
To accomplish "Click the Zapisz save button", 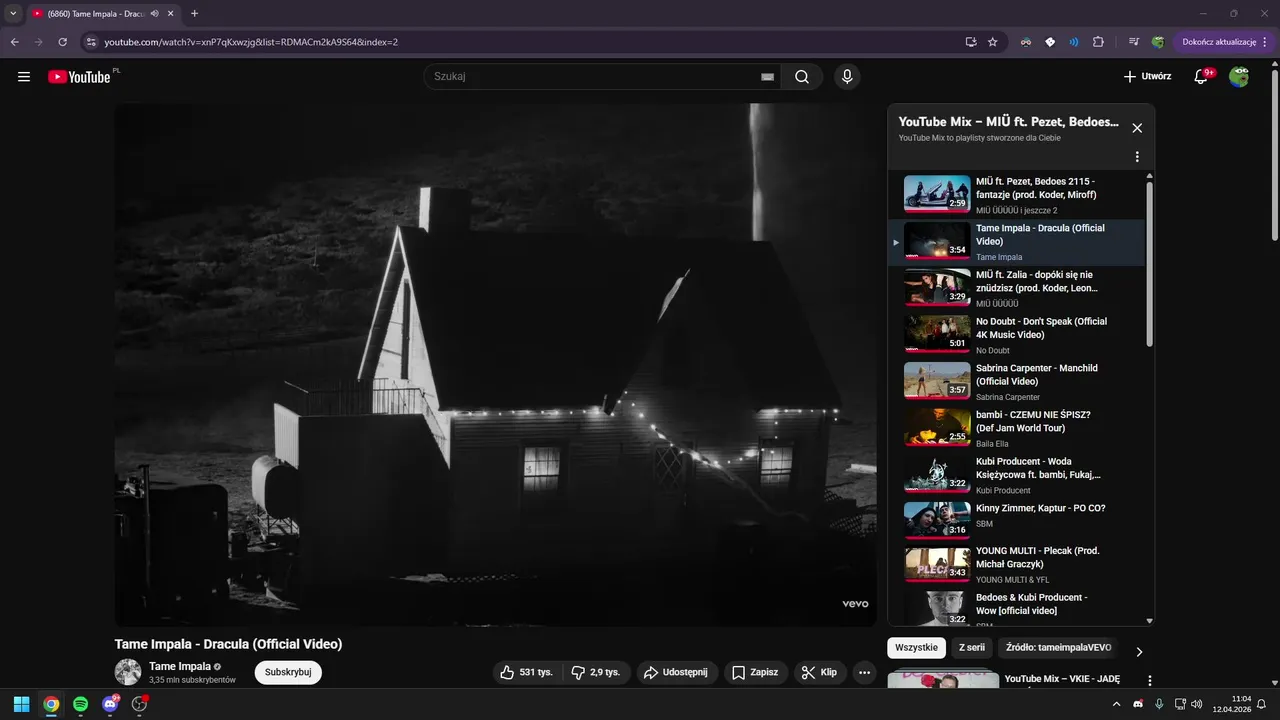I will [755, 672].
